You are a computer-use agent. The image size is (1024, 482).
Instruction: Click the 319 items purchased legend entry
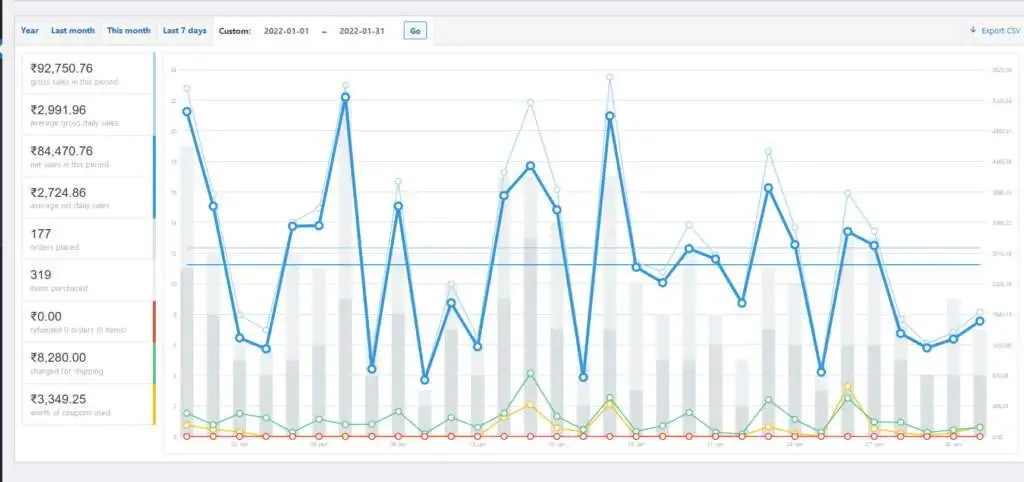(88, 280)
